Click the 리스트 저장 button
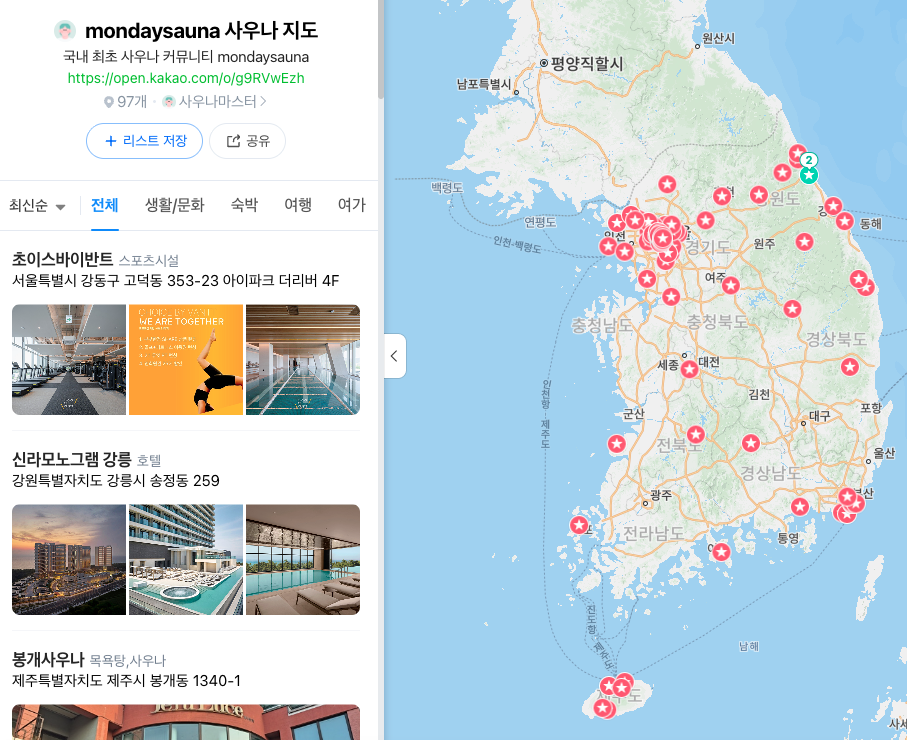This screenshot has height=740, width=907. (145, 141)
